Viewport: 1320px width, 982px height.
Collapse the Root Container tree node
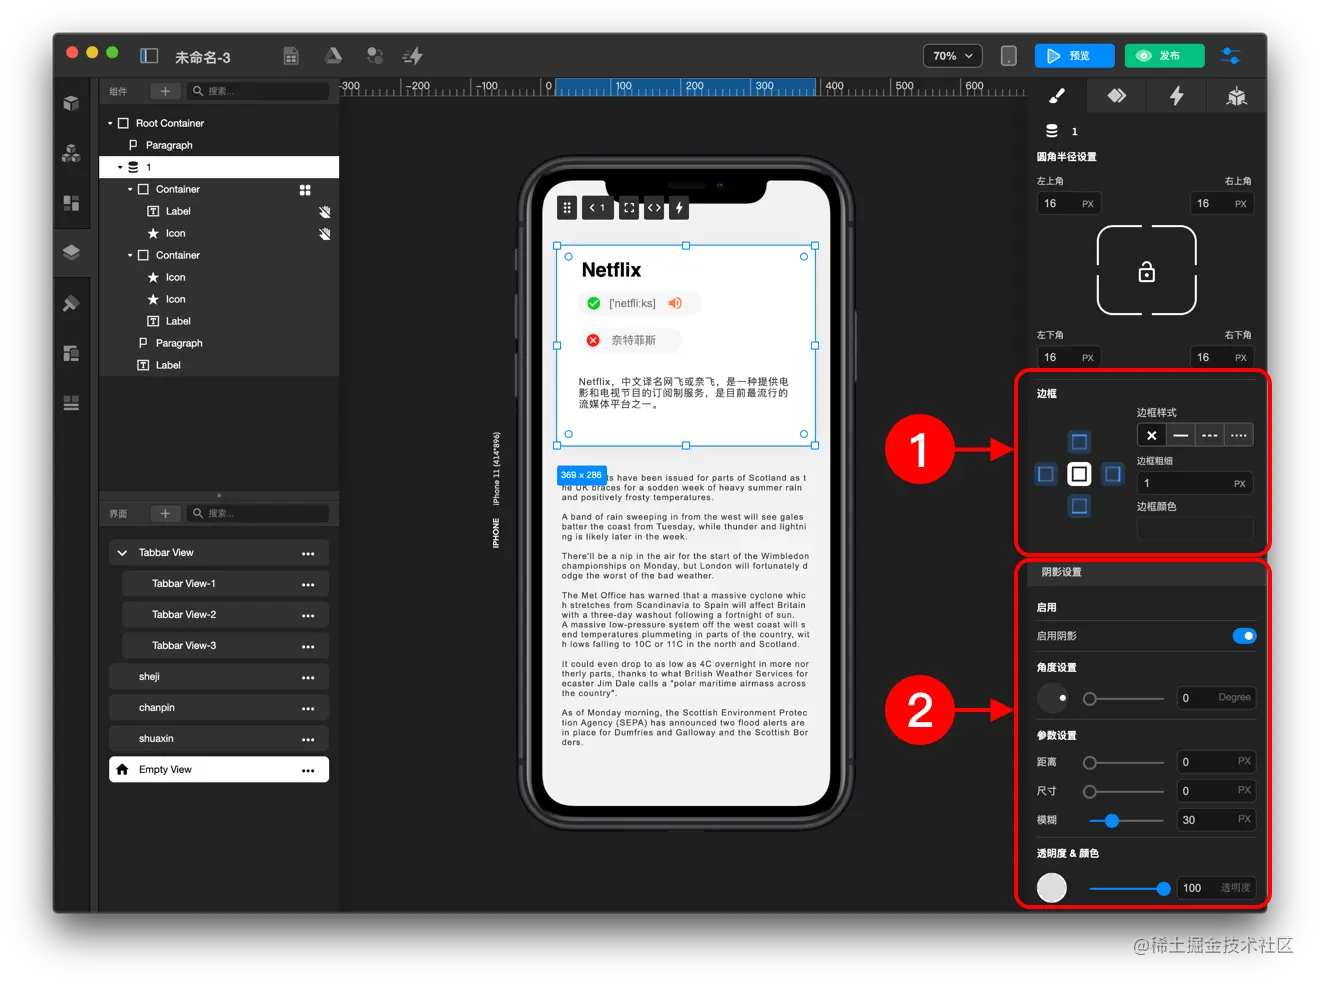coord(110,124)
